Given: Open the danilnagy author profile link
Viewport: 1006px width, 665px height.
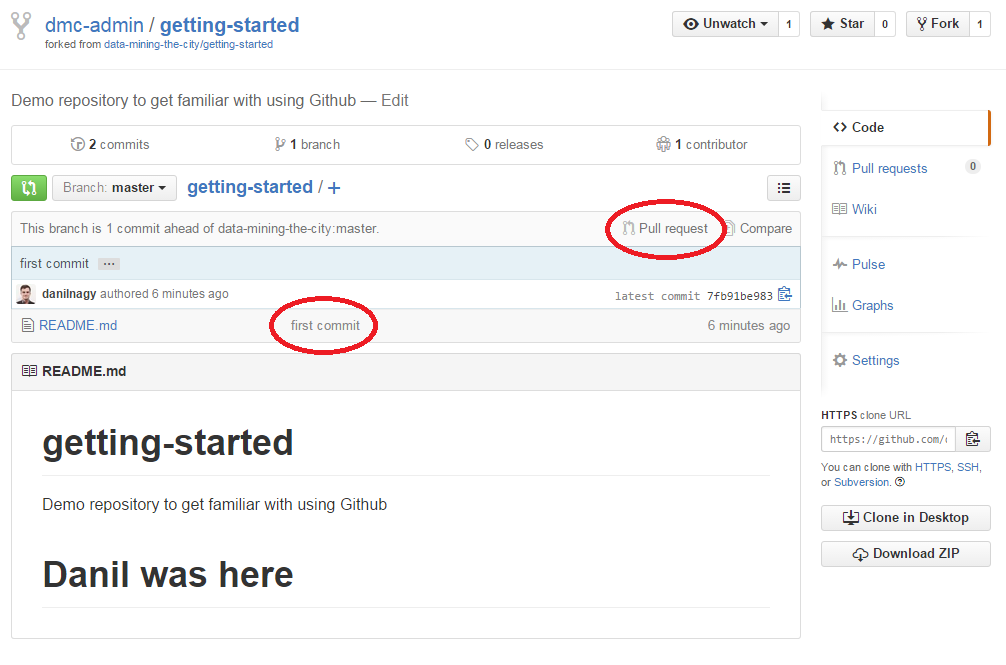Looking at the screenshot, I should [69, 294].
